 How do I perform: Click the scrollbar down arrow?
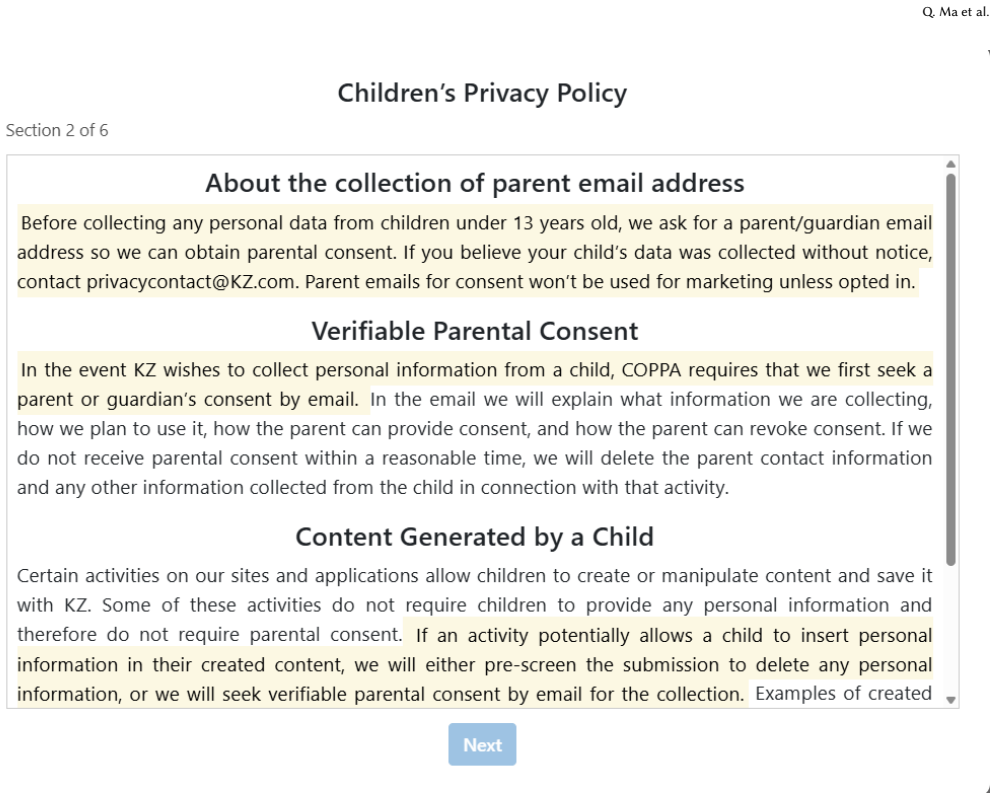coord(950,700)
